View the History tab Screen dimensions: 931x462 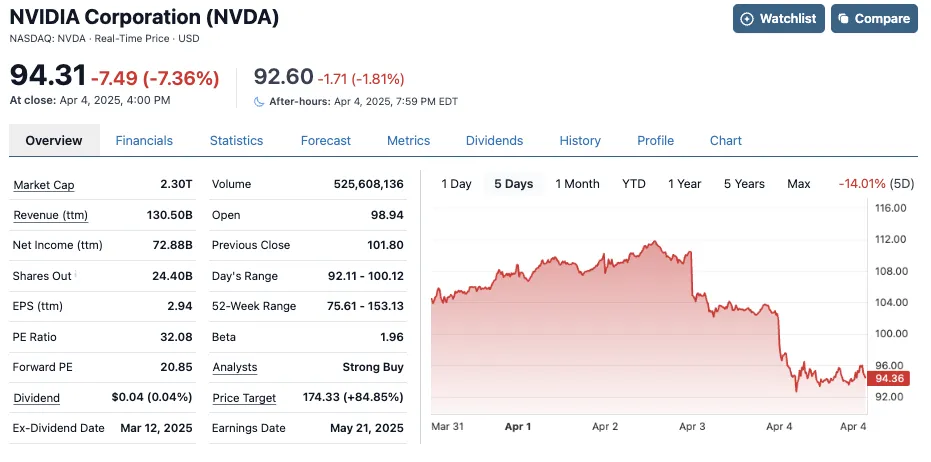tap(580, 141)
